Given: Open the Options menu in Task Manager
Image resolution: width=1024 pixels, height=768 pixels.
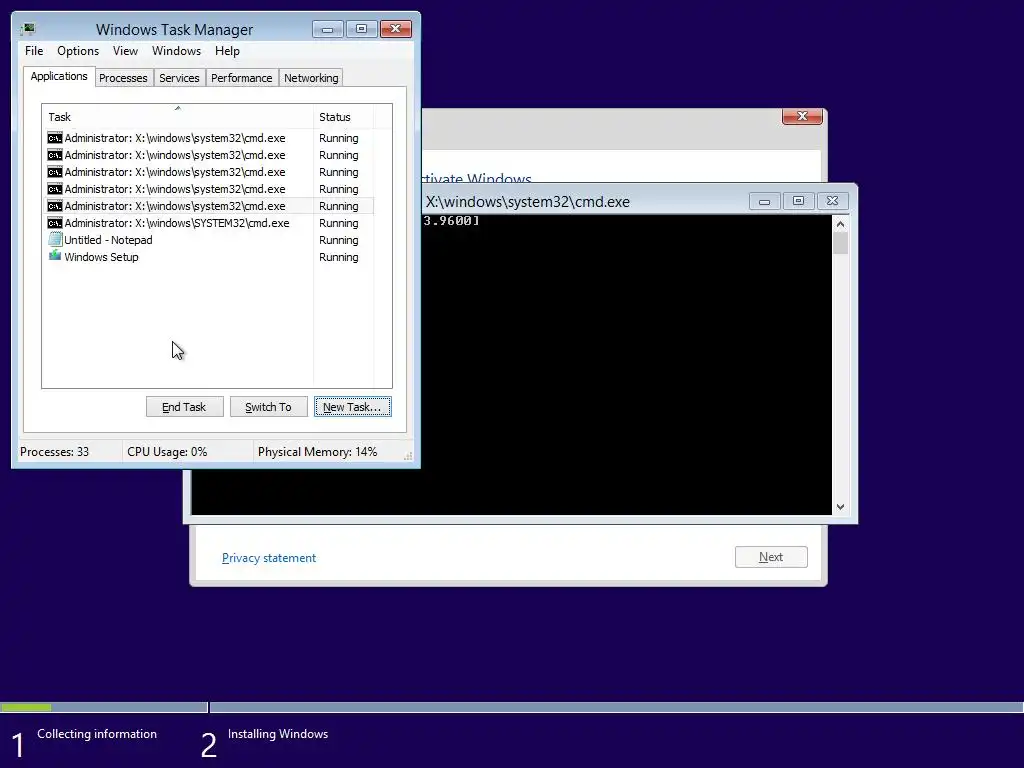Looking at the screenshot, I should 78,51.
